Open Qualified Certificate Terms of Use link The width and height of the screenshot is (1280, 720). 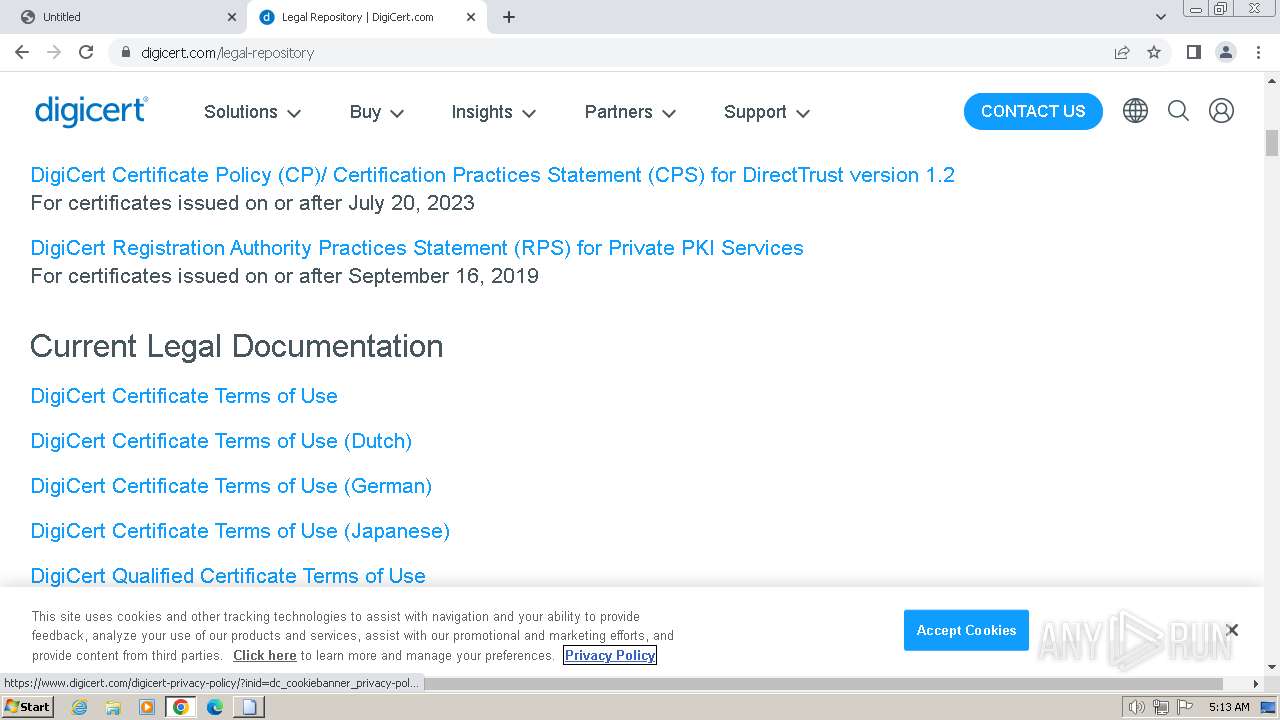pyautogui.click(x=228, y=576)
